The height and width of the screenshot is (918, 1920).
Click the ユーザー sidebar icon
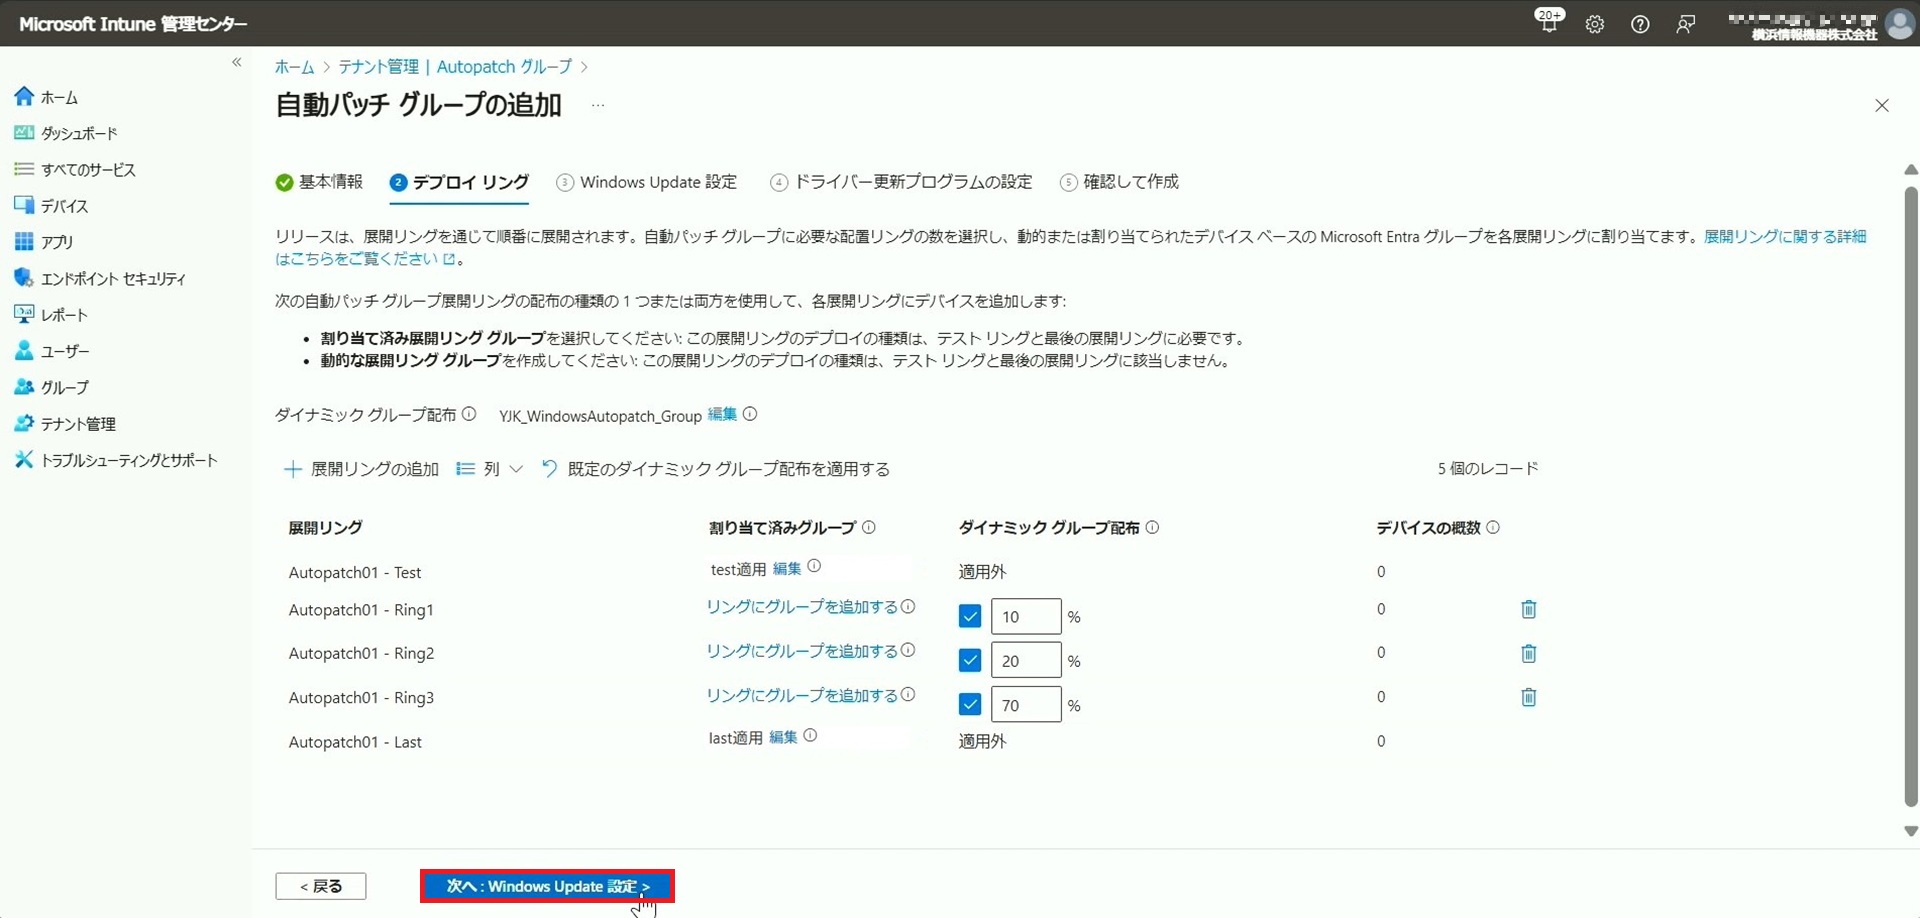tap(24, 351)
